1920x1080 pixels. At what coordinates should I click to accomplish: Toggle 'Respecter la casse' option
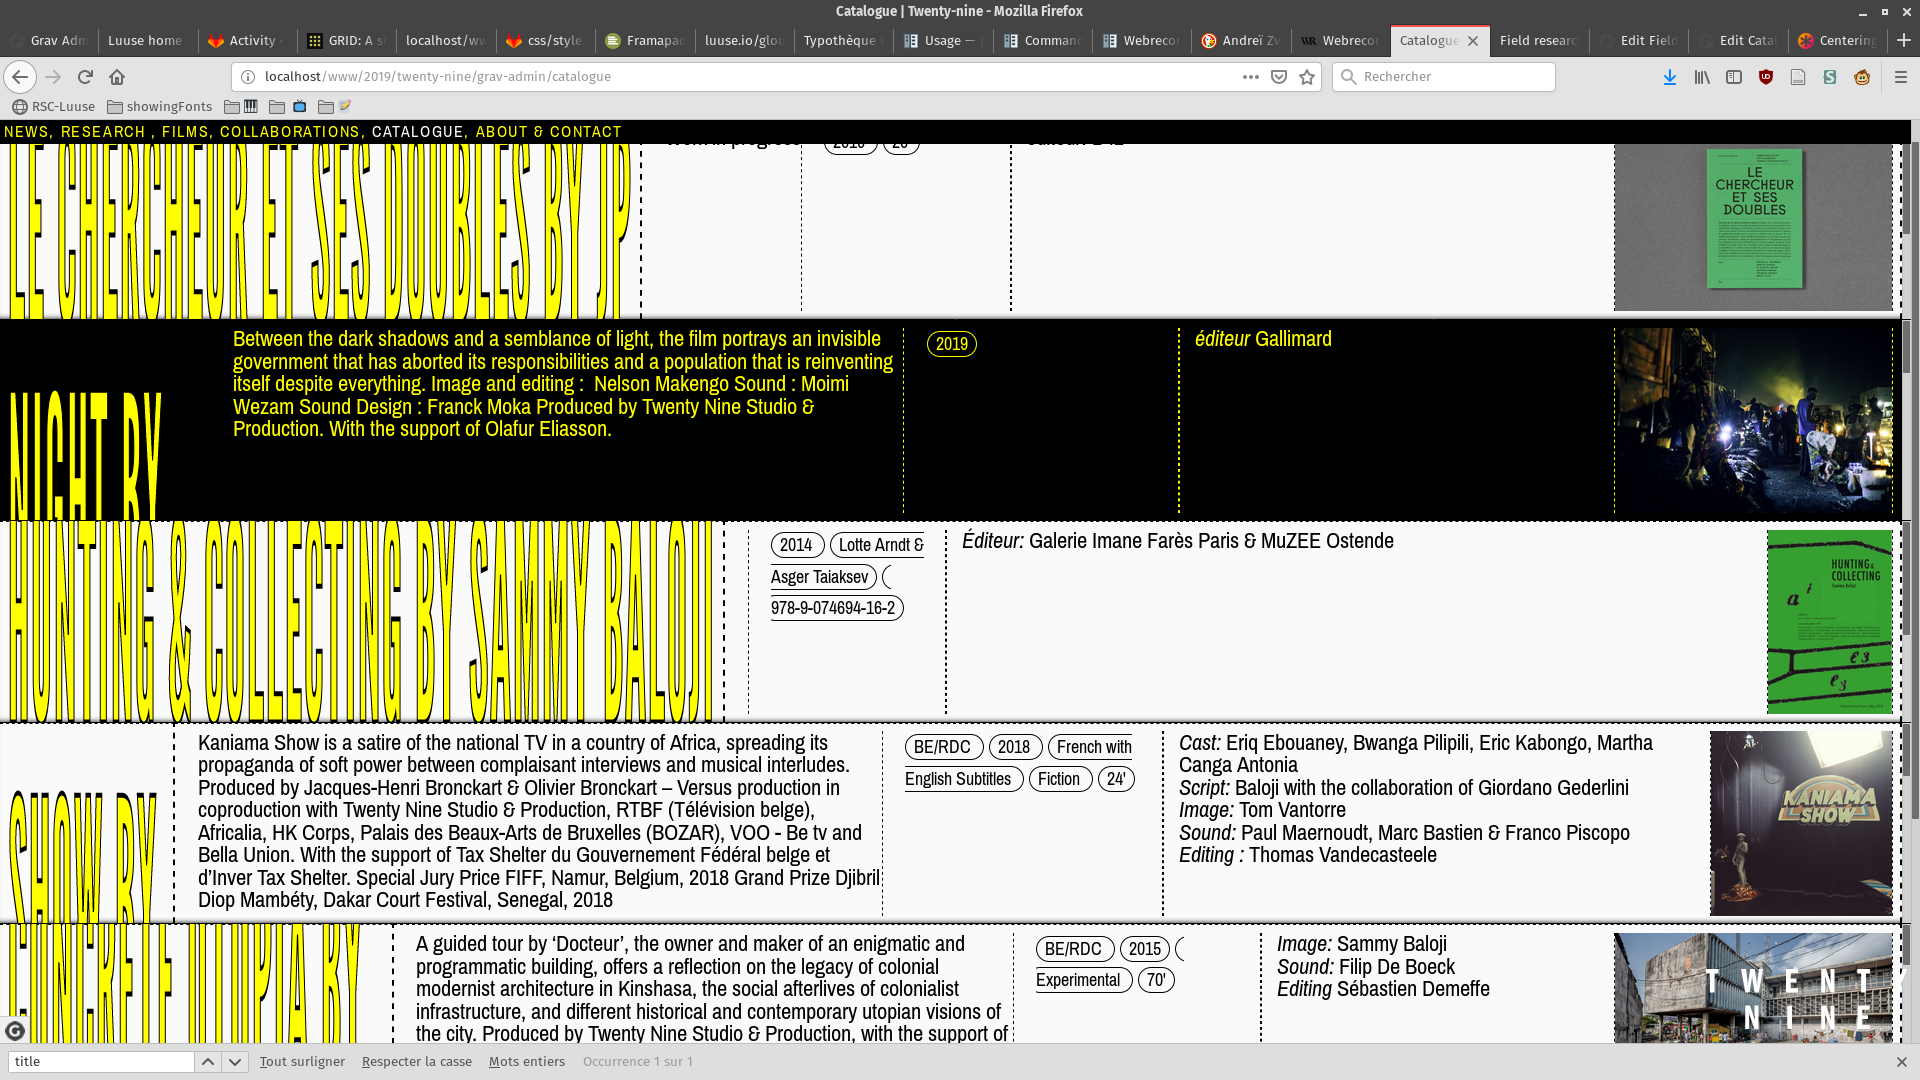pos(416,1062)
